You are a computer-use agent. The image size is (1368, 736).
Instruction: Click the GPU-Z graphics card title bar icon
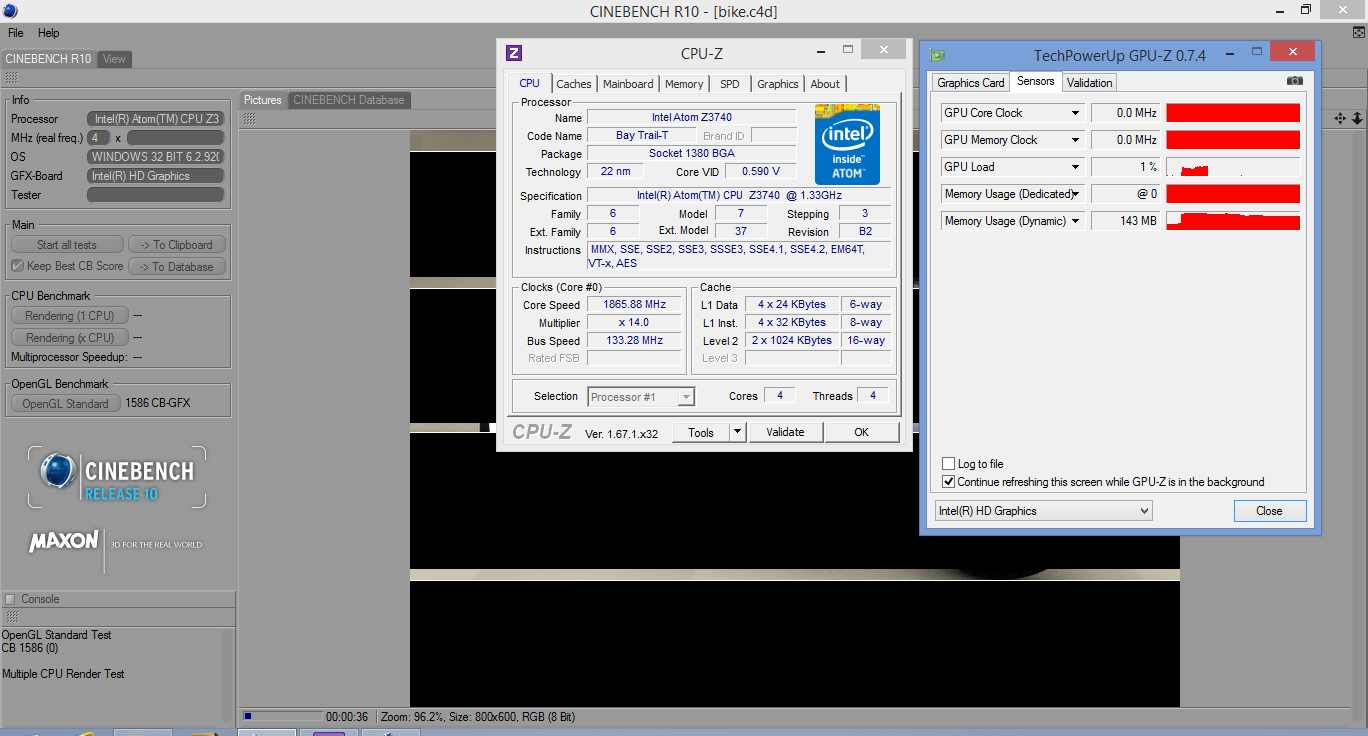pos(938,56)
